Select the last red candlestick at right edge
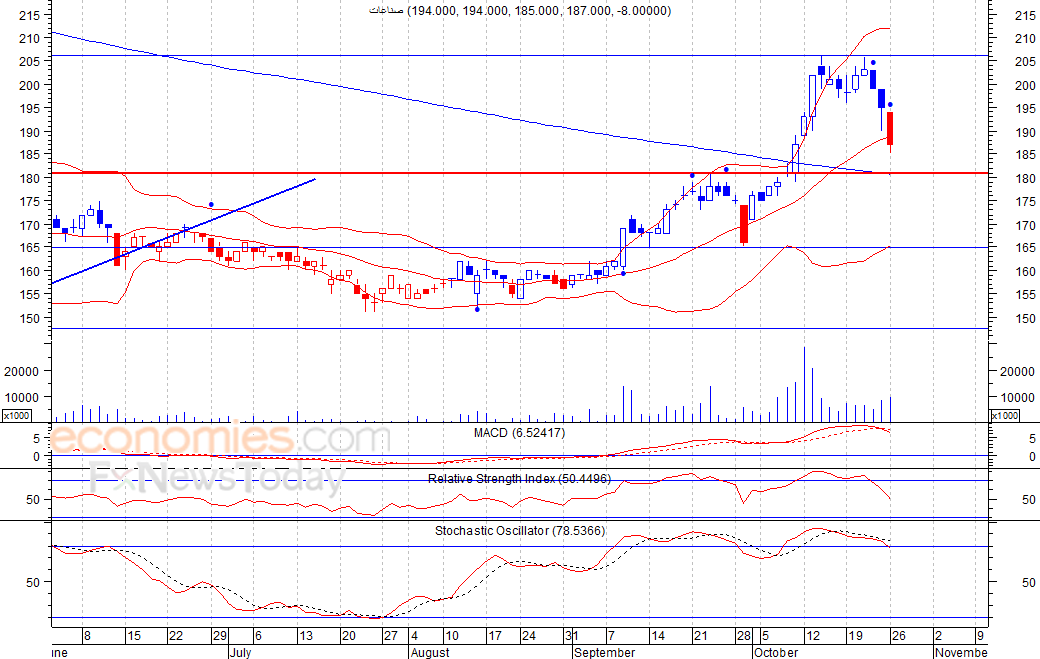This screenshot has height=659, width=1040. point(890,128)
